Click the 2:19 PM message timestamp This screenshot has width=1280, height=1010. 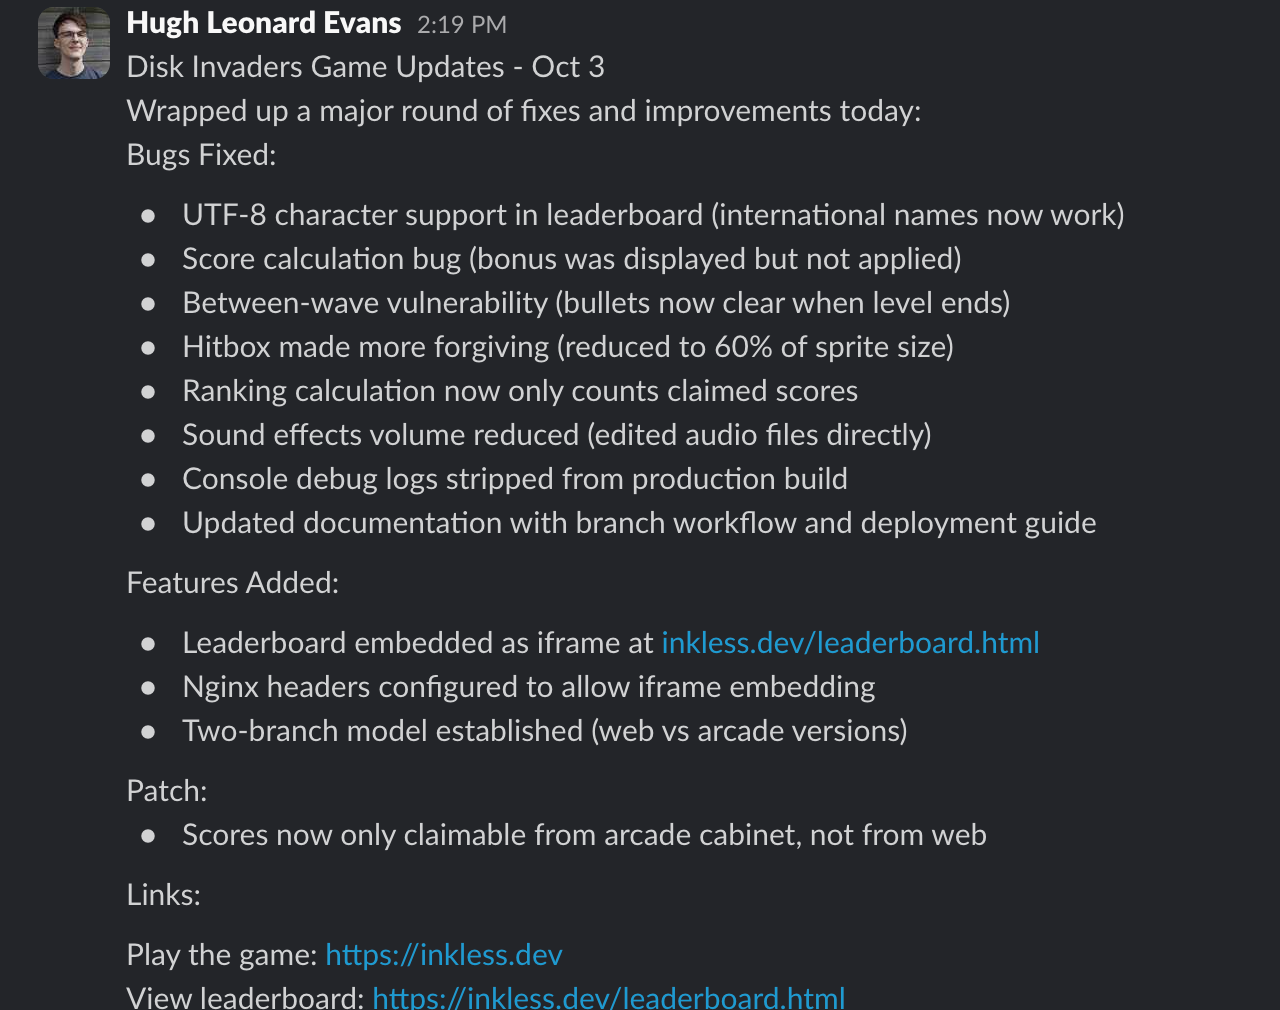click(x=462, y=25)
